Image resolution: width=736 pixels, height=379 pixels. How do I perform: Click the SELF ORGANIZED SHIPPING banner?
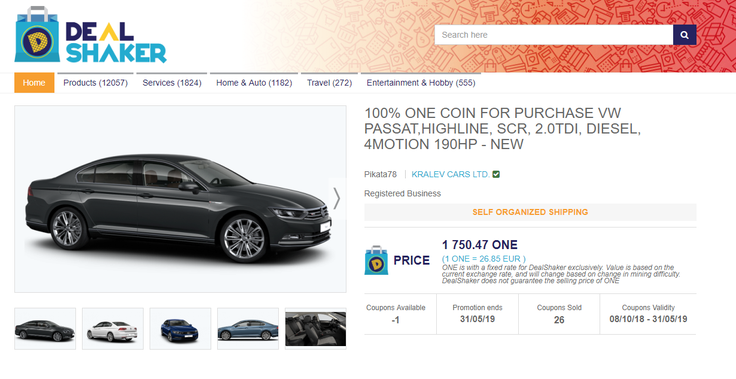pos(530,212)
